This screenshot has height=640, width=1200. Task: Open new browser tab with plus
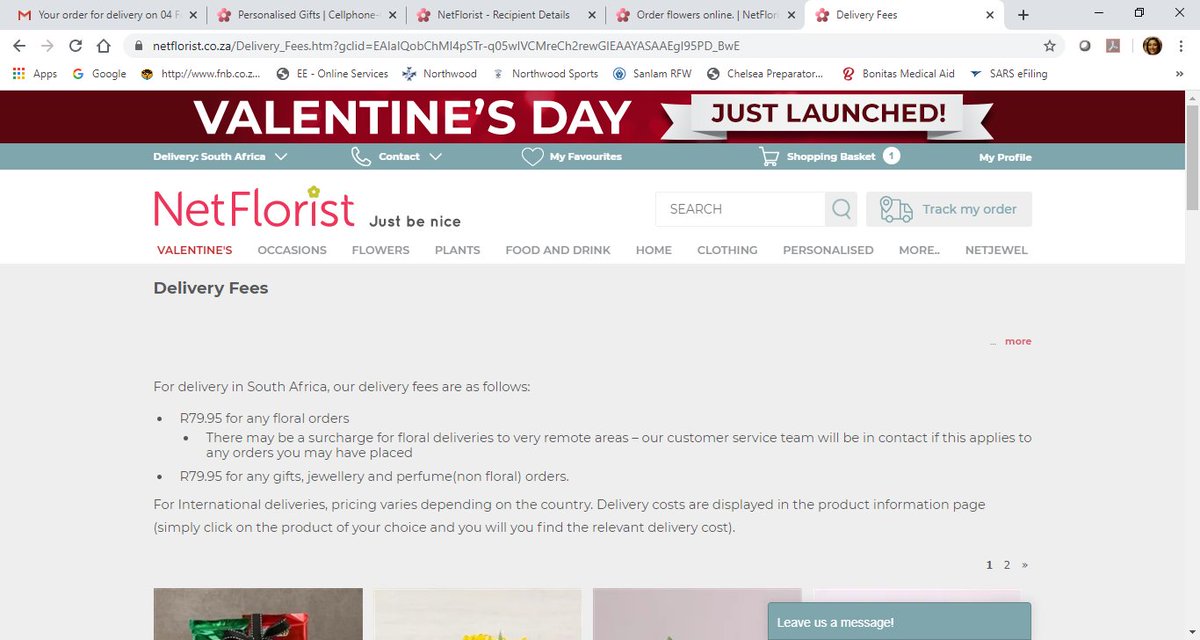(x=1023, y=15)
